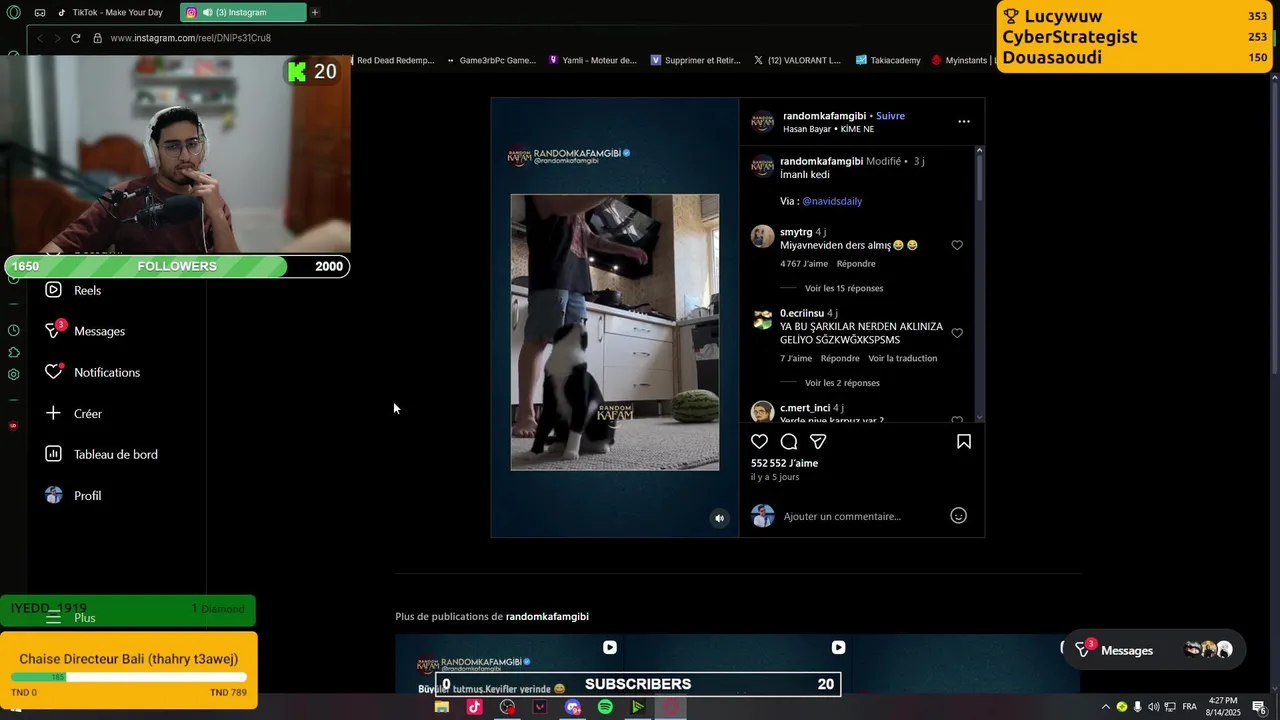Mute the reel video sound
The image size is (1280, 720).
point(719,518)
